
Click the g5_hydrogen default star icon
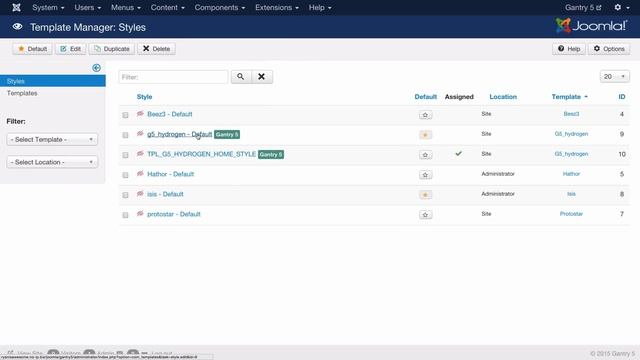[425, 135]
